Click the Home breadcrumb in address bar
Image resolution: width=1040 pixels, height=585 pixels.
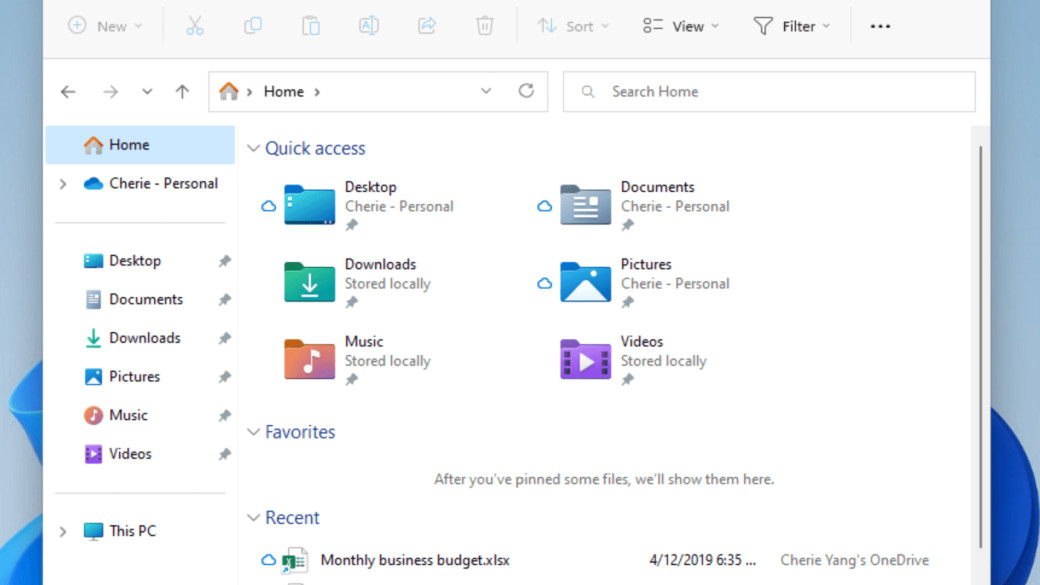(284, 92)
